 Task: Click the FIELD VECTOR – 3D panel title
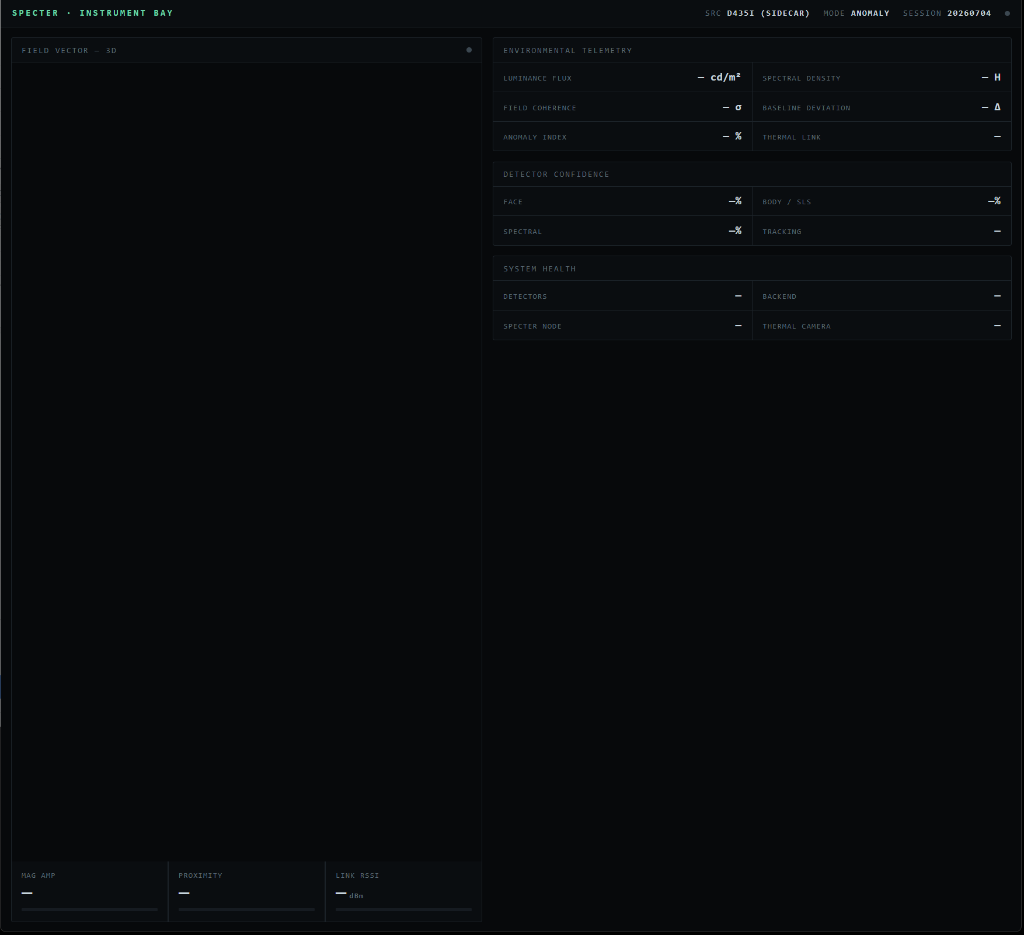click(69, 50)
